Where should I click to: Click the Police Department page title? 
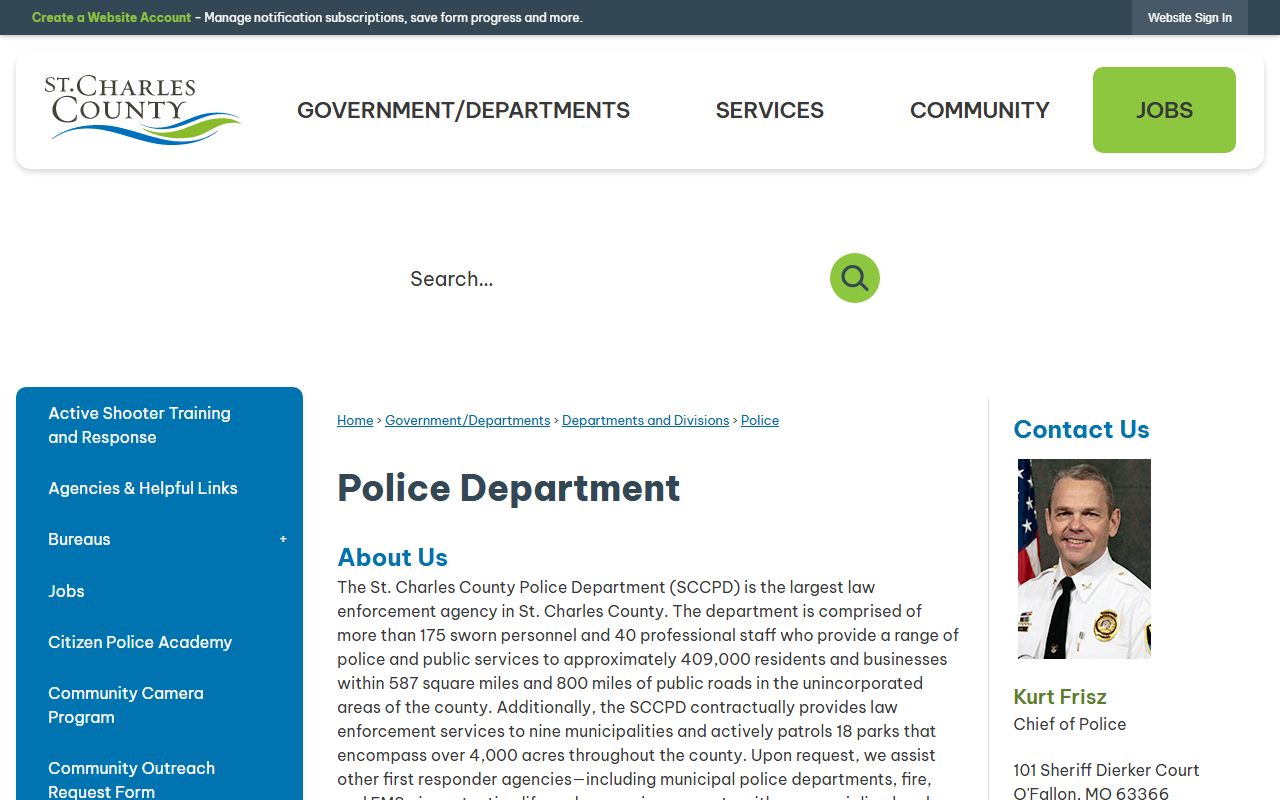point(509,488)
